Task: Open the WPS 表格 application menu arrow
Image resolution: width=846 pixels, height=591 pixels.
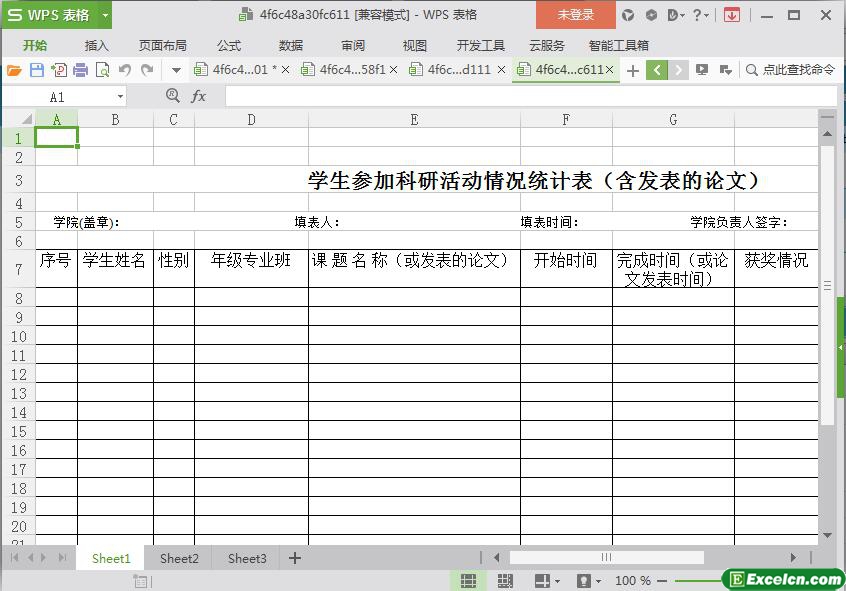Action: [106, 15]
